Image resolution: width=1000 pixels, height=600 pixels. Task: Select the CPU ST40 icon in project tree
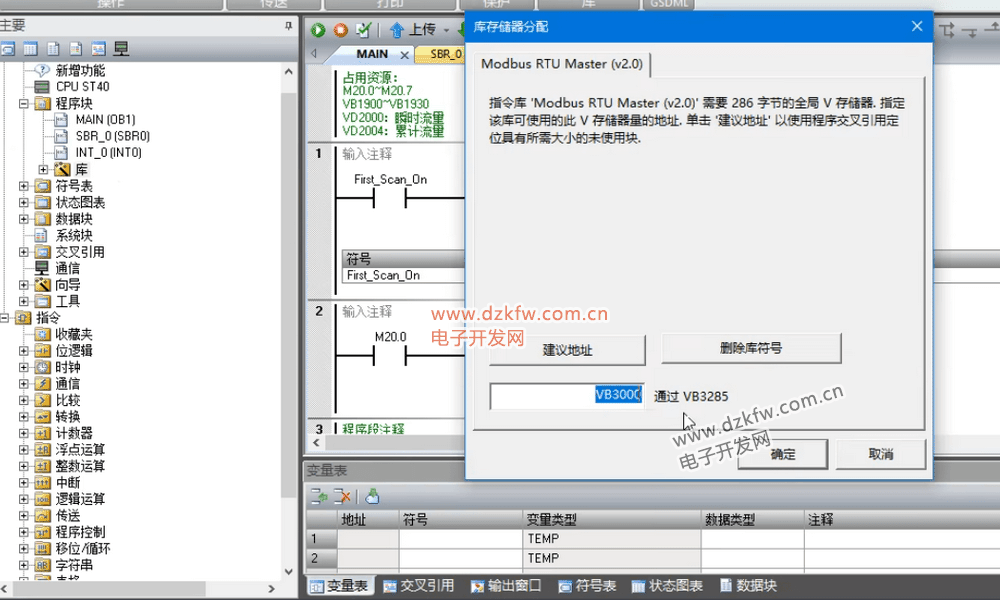pyautogui.click(x=41, y=87)
